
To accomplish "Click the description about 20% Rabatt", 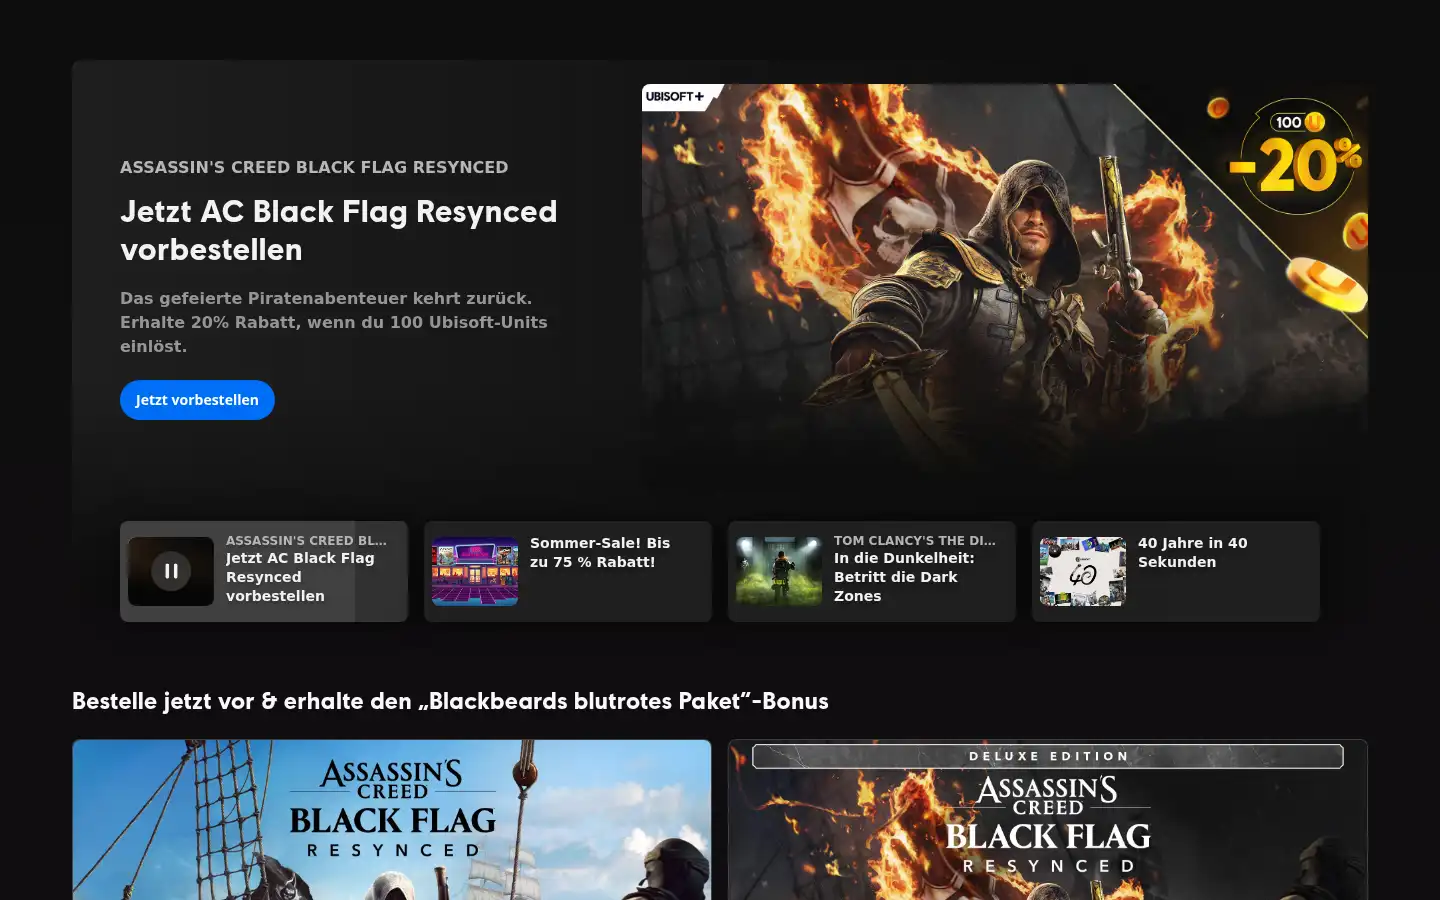I will pyautogui.click(x=334, y=322).
